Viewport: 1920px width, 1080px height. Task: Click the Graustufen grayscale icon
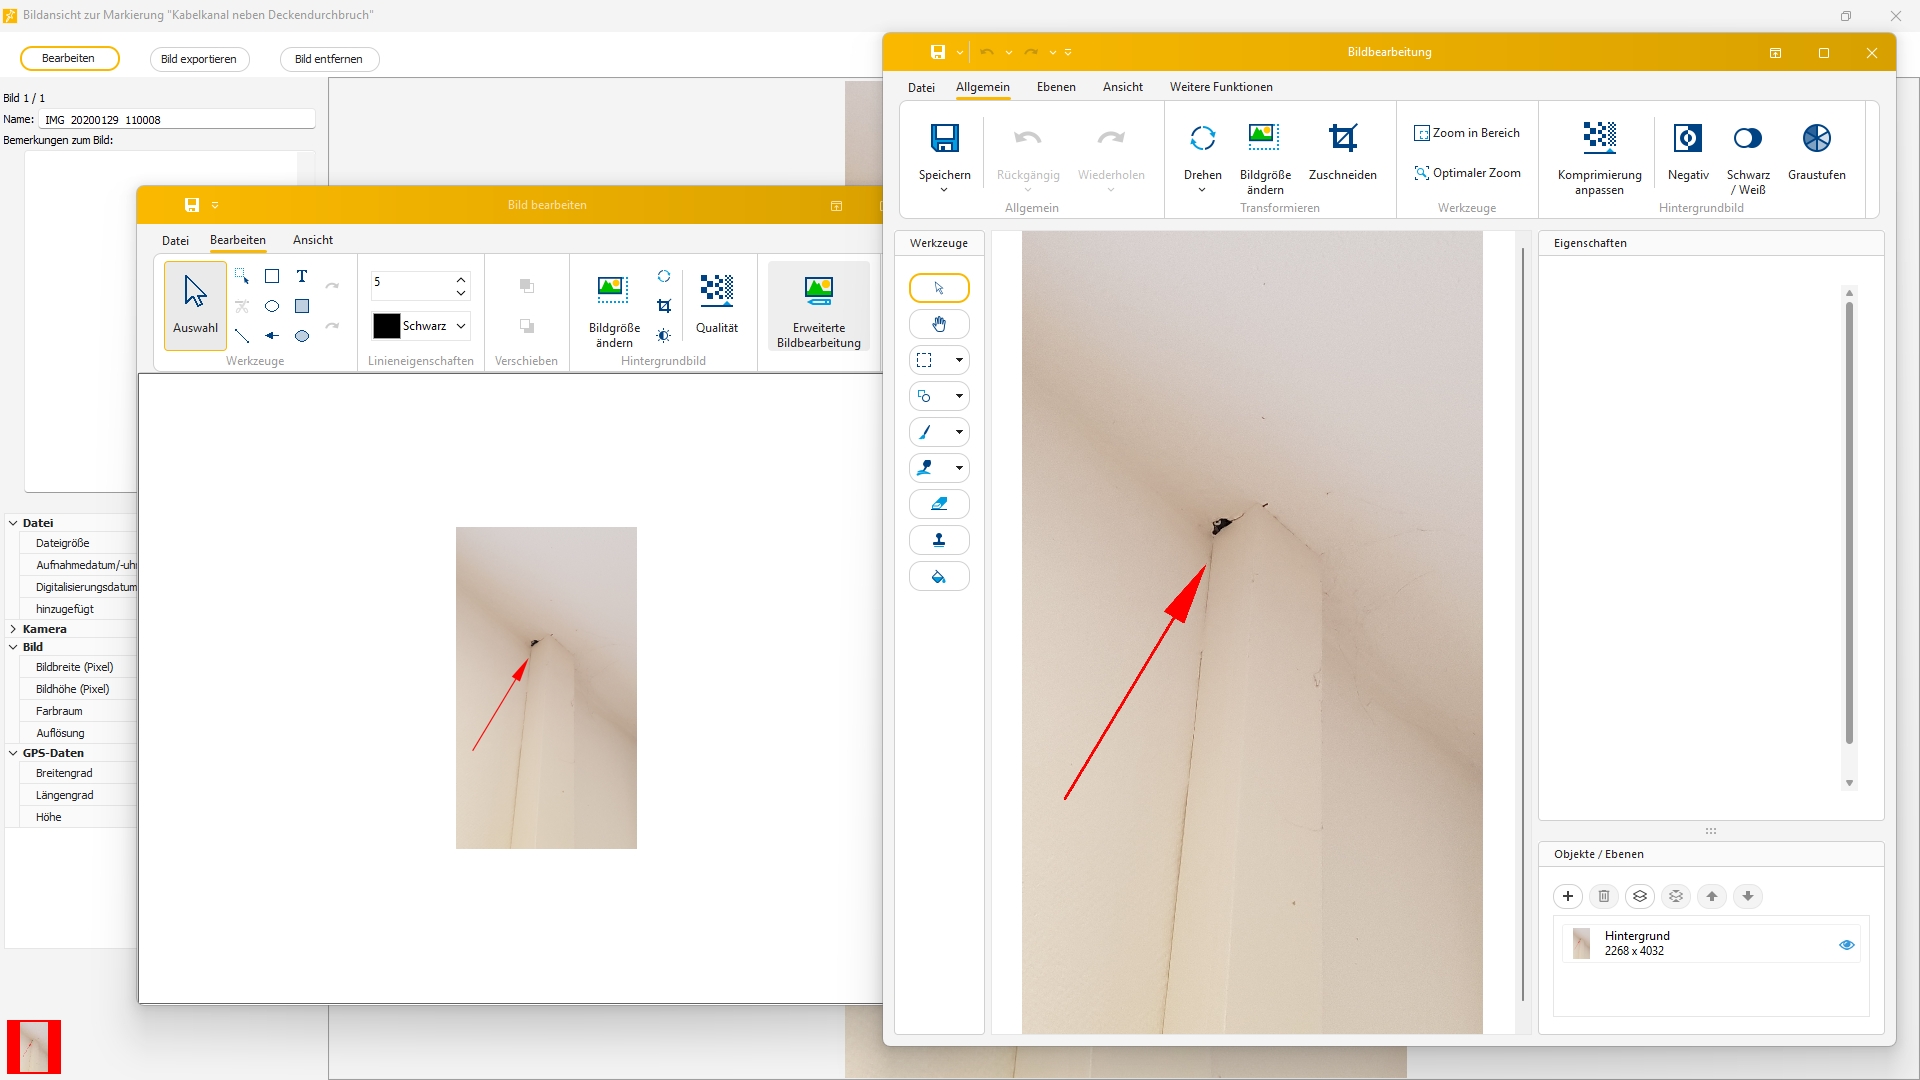tap(1816, 138)
